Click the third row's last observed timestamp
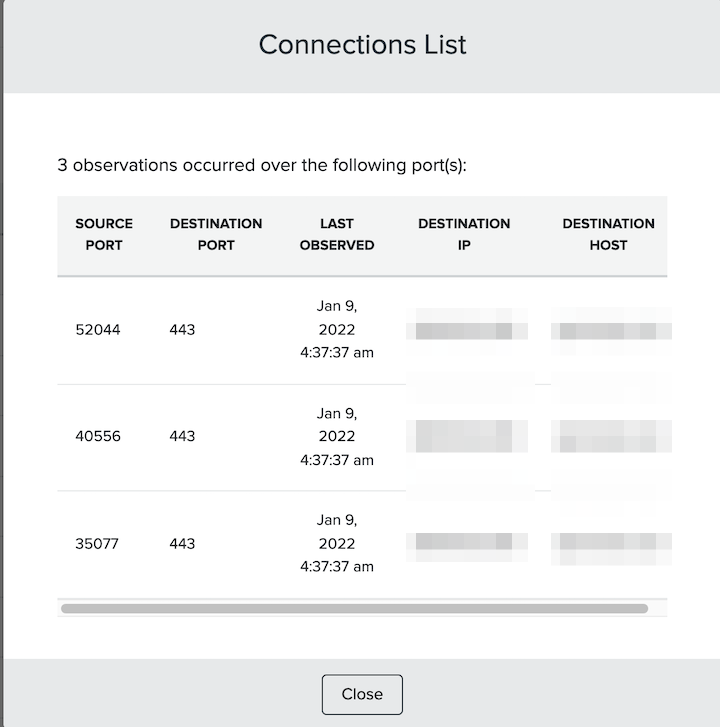Screen dimensions: 720x727 pos(337,543)
